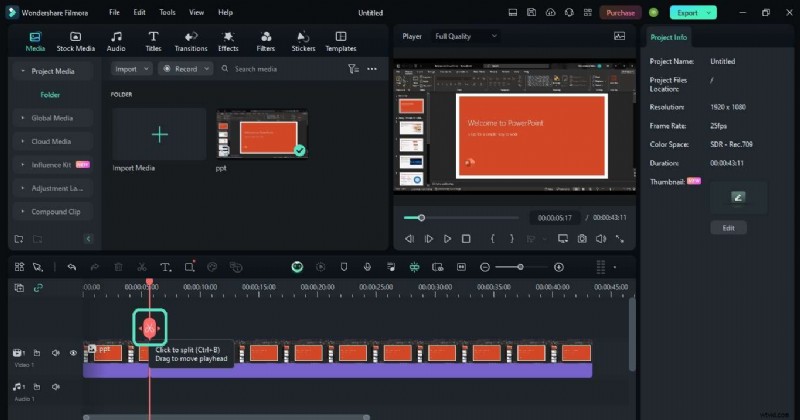Open the player scopes display icon
The width and height of the screenshot is (800, 420).
(x=619, y=36)
